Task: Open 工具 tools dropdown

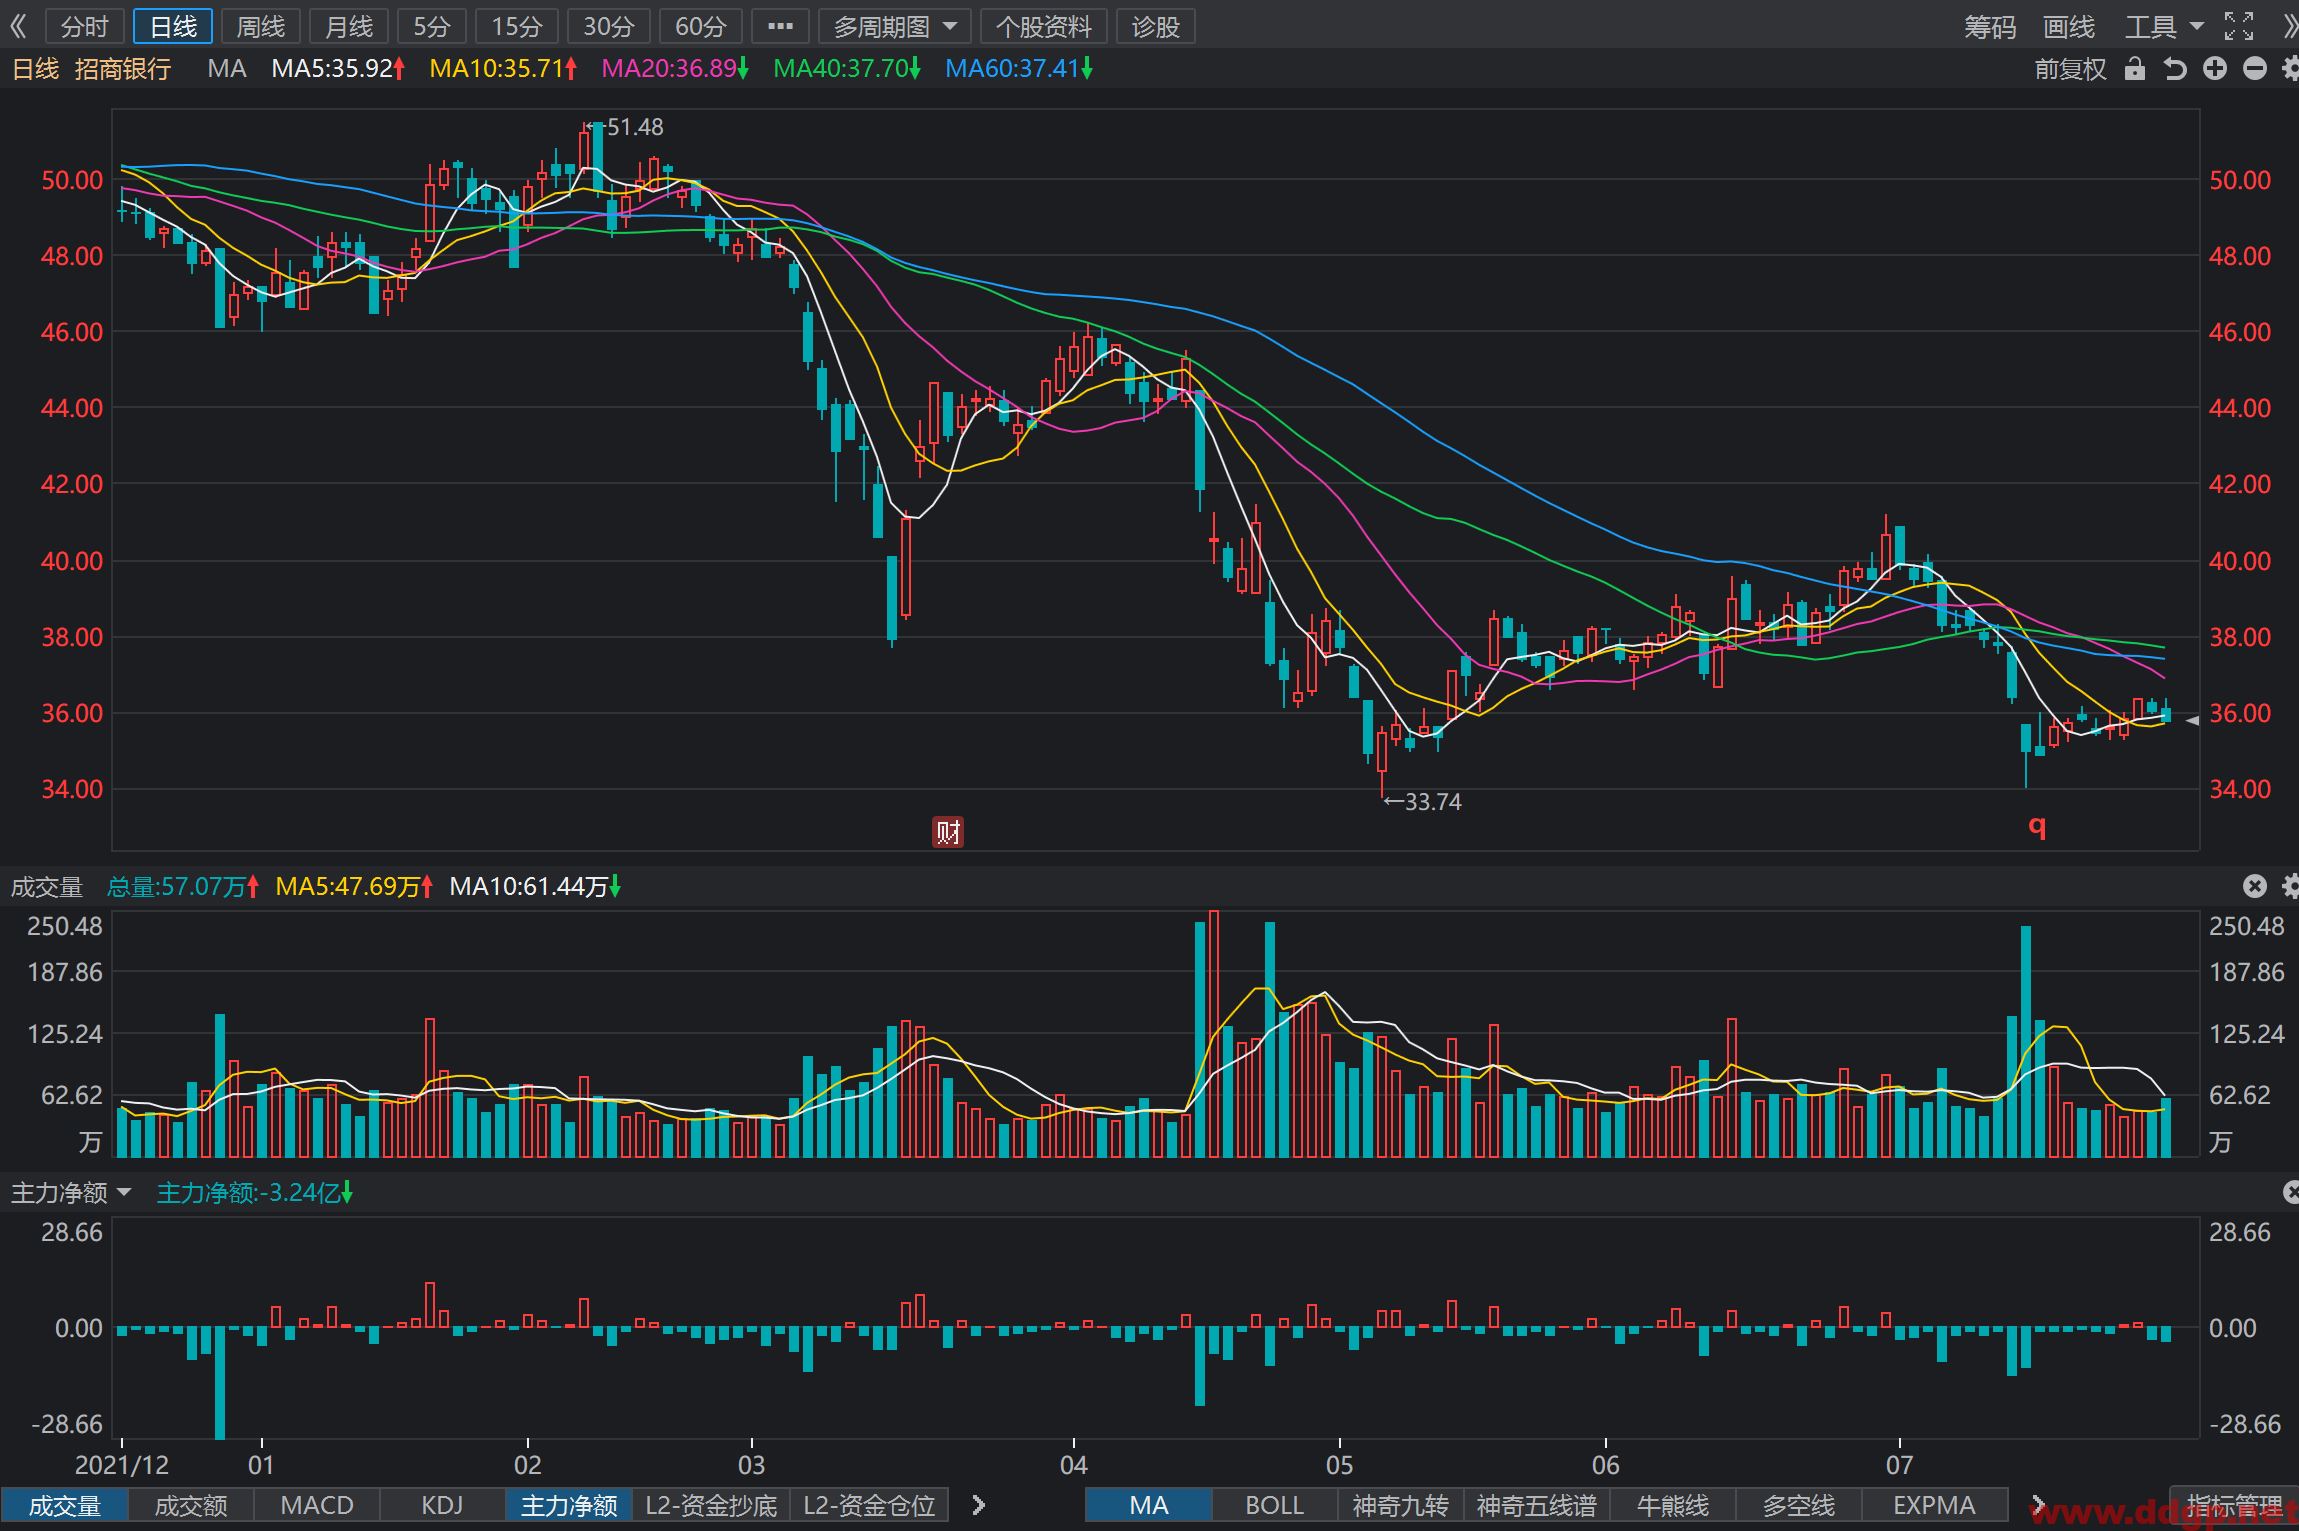Action: tap(2163, 26)
